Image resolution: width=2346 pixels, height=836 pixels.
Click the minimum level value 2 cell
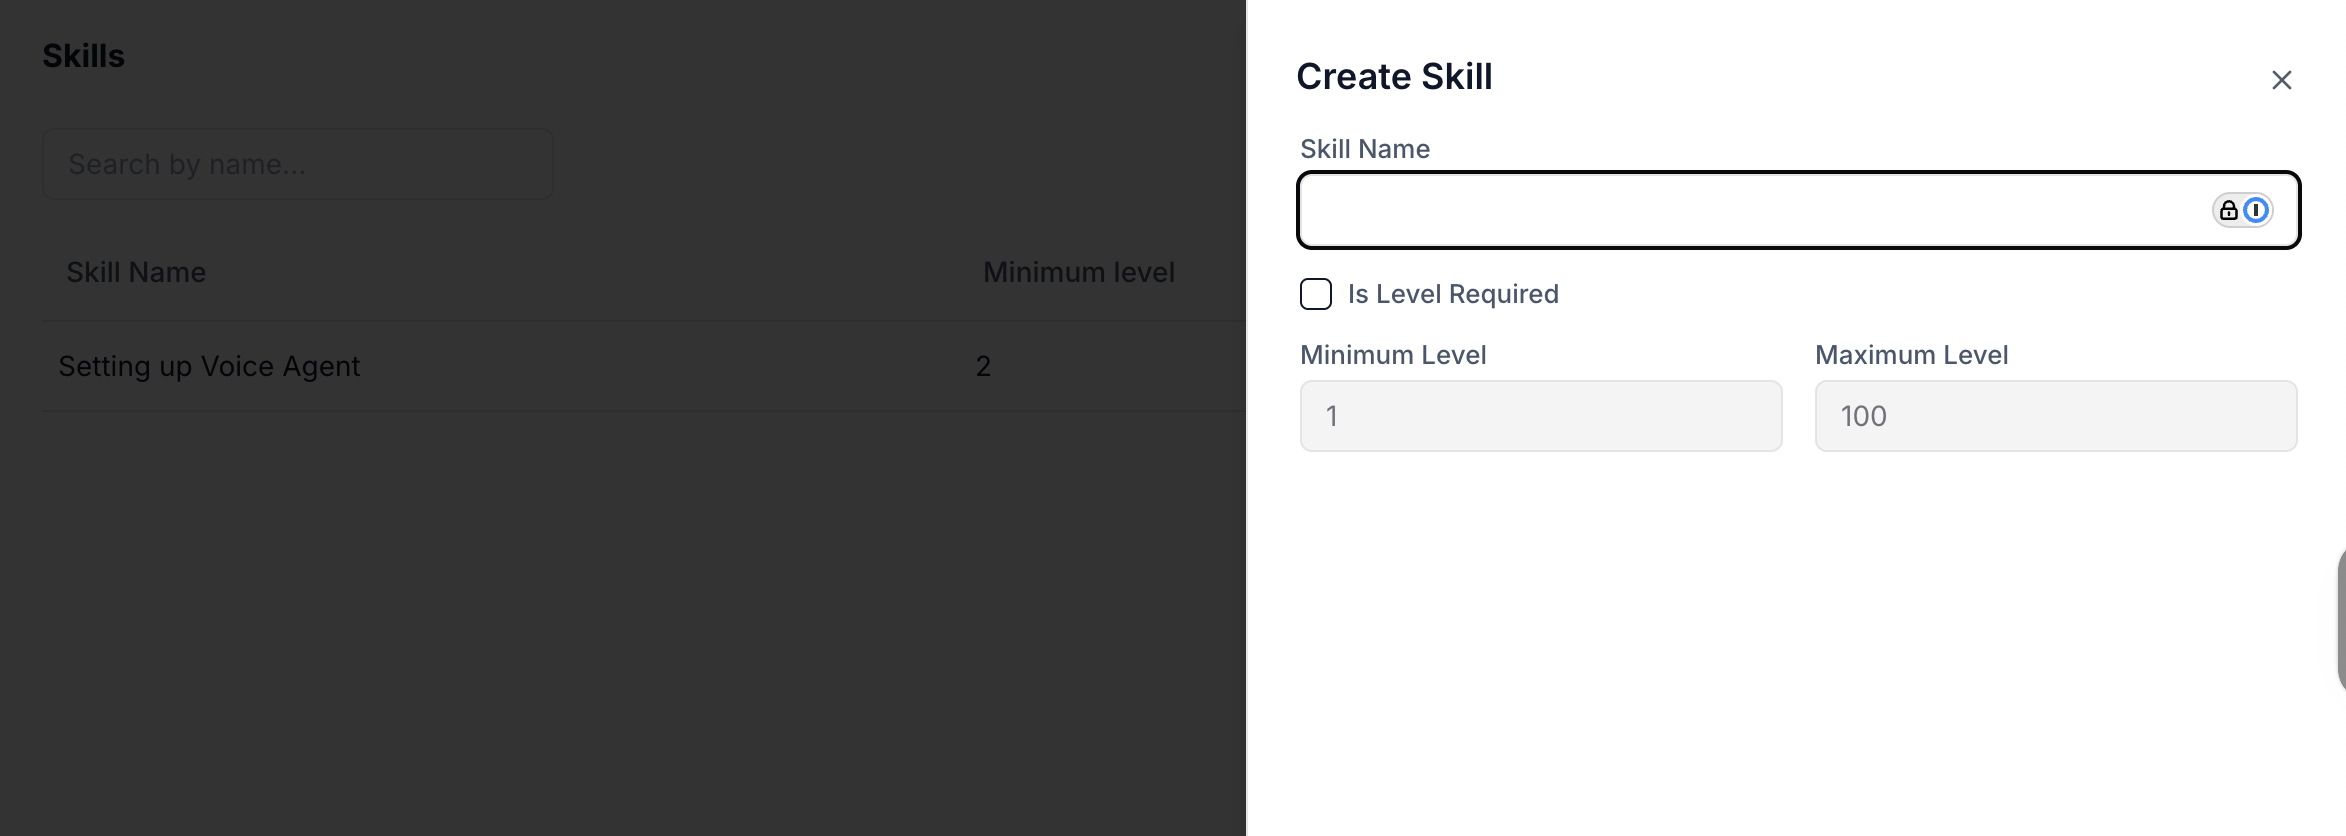983,366
